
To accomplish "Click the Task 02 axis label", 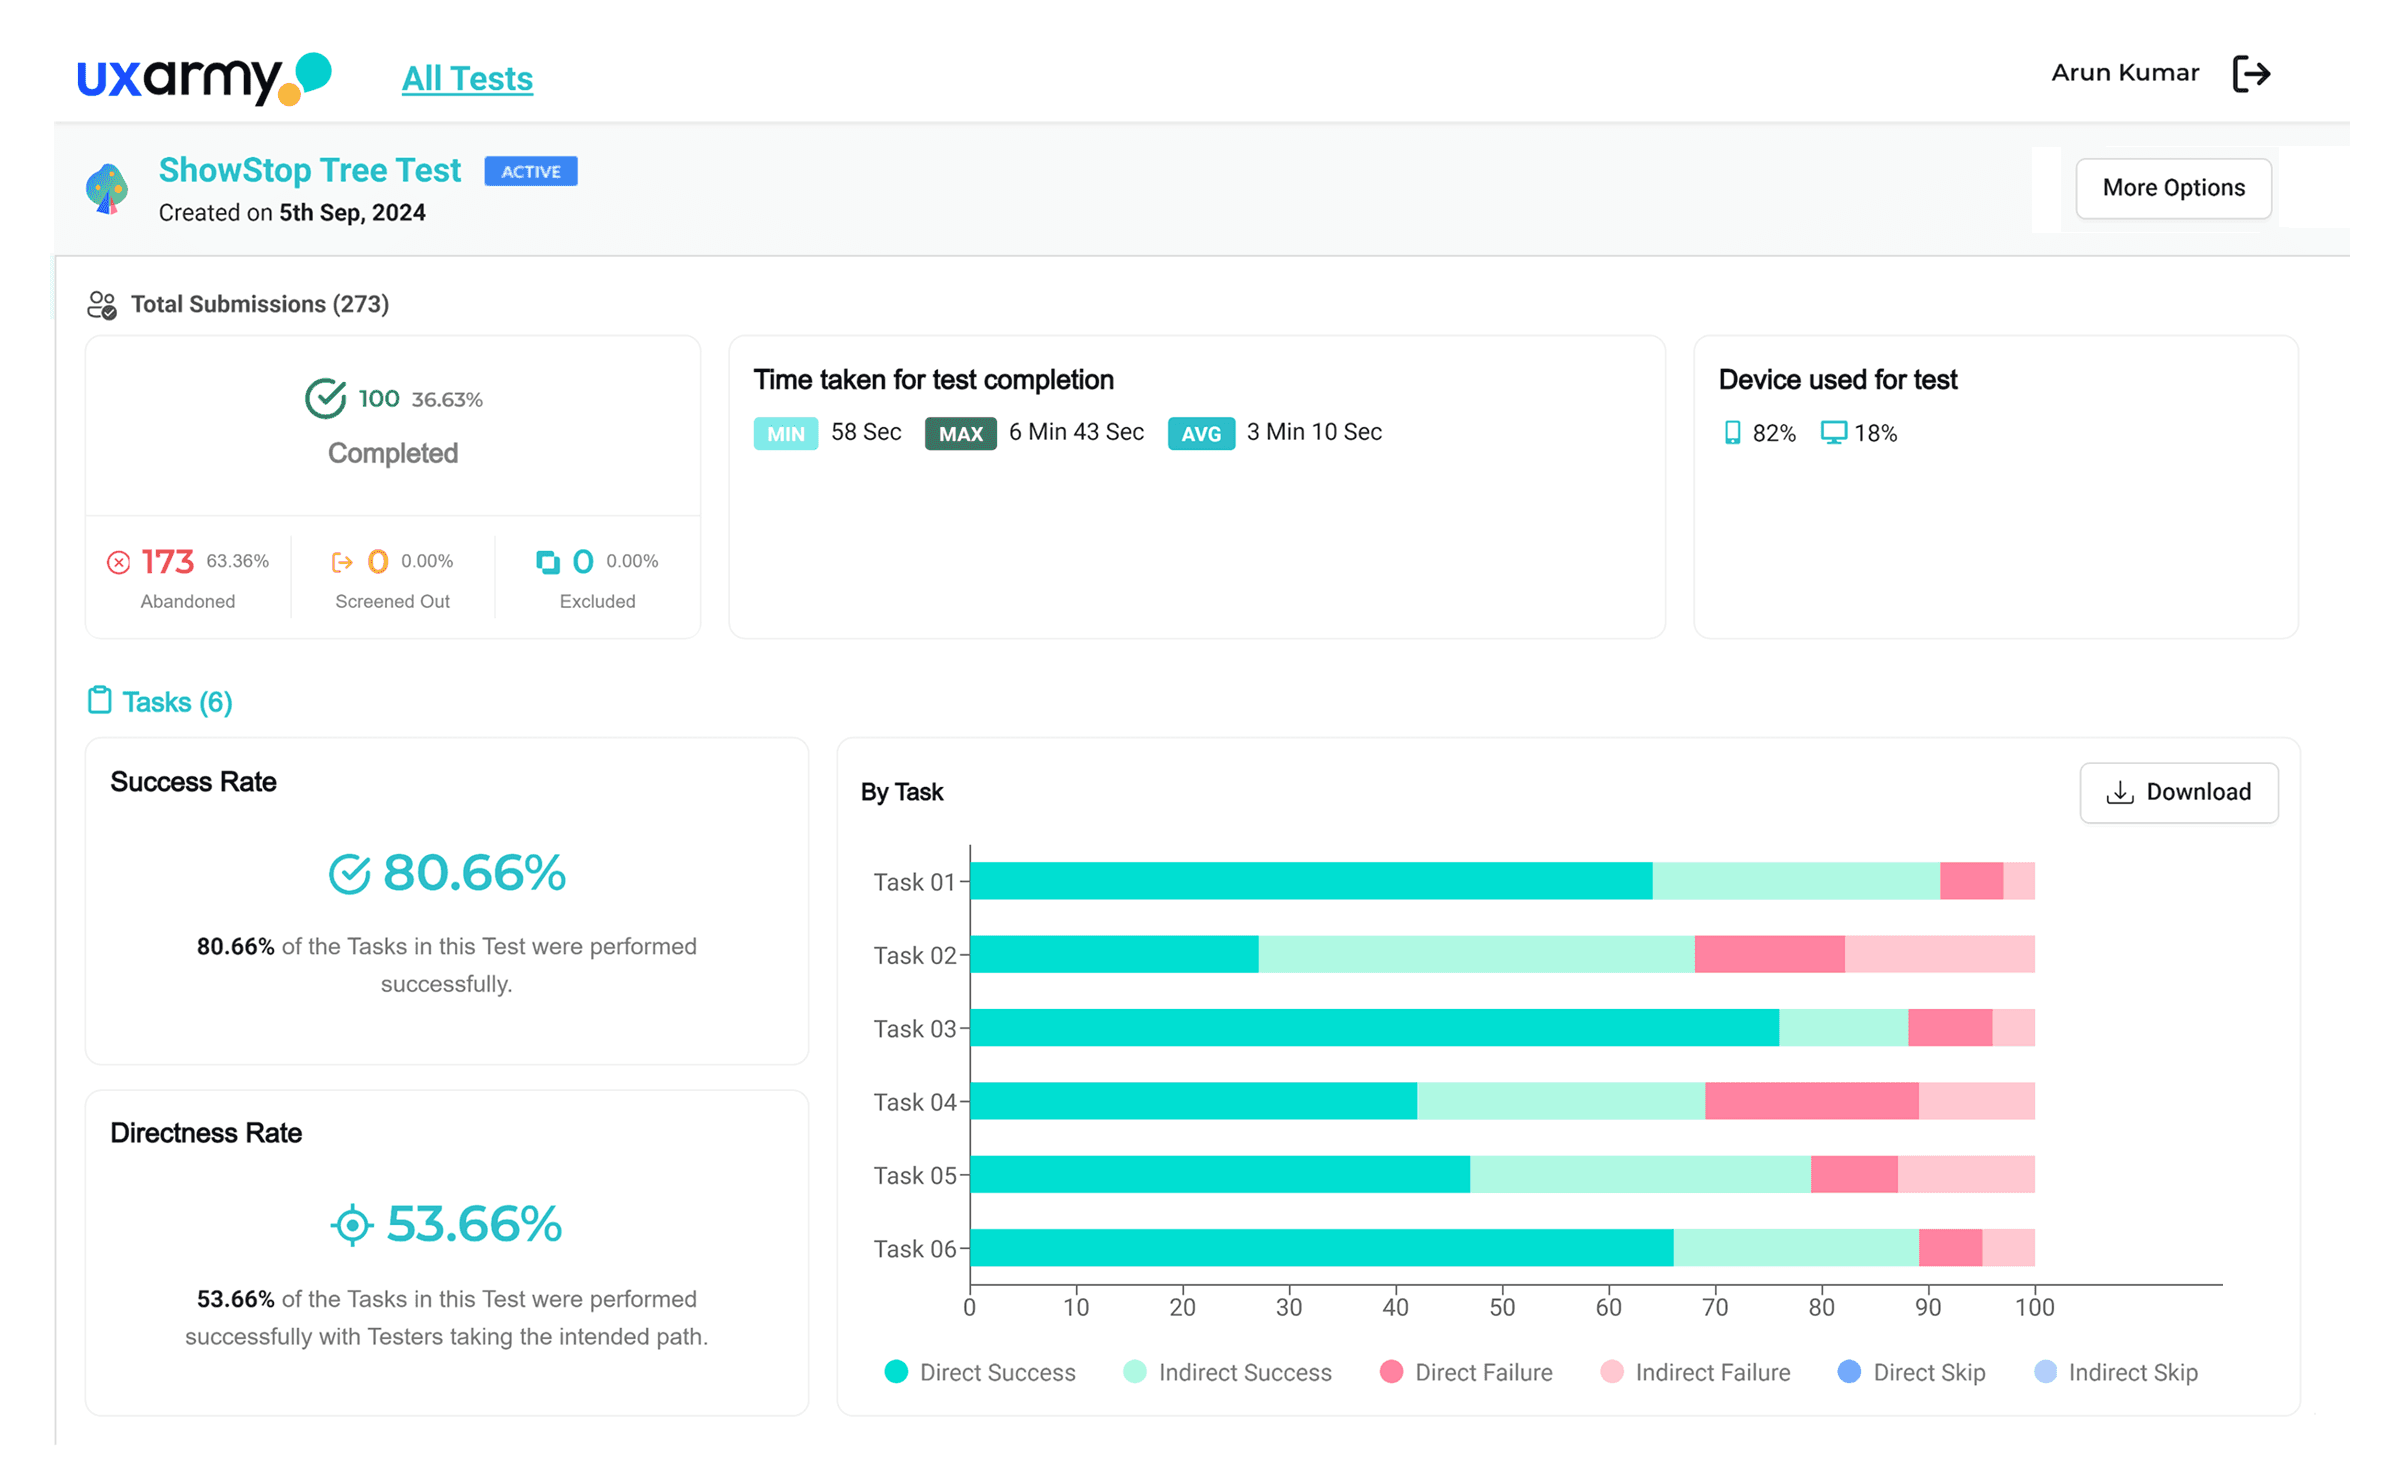I will coord(914,955).
